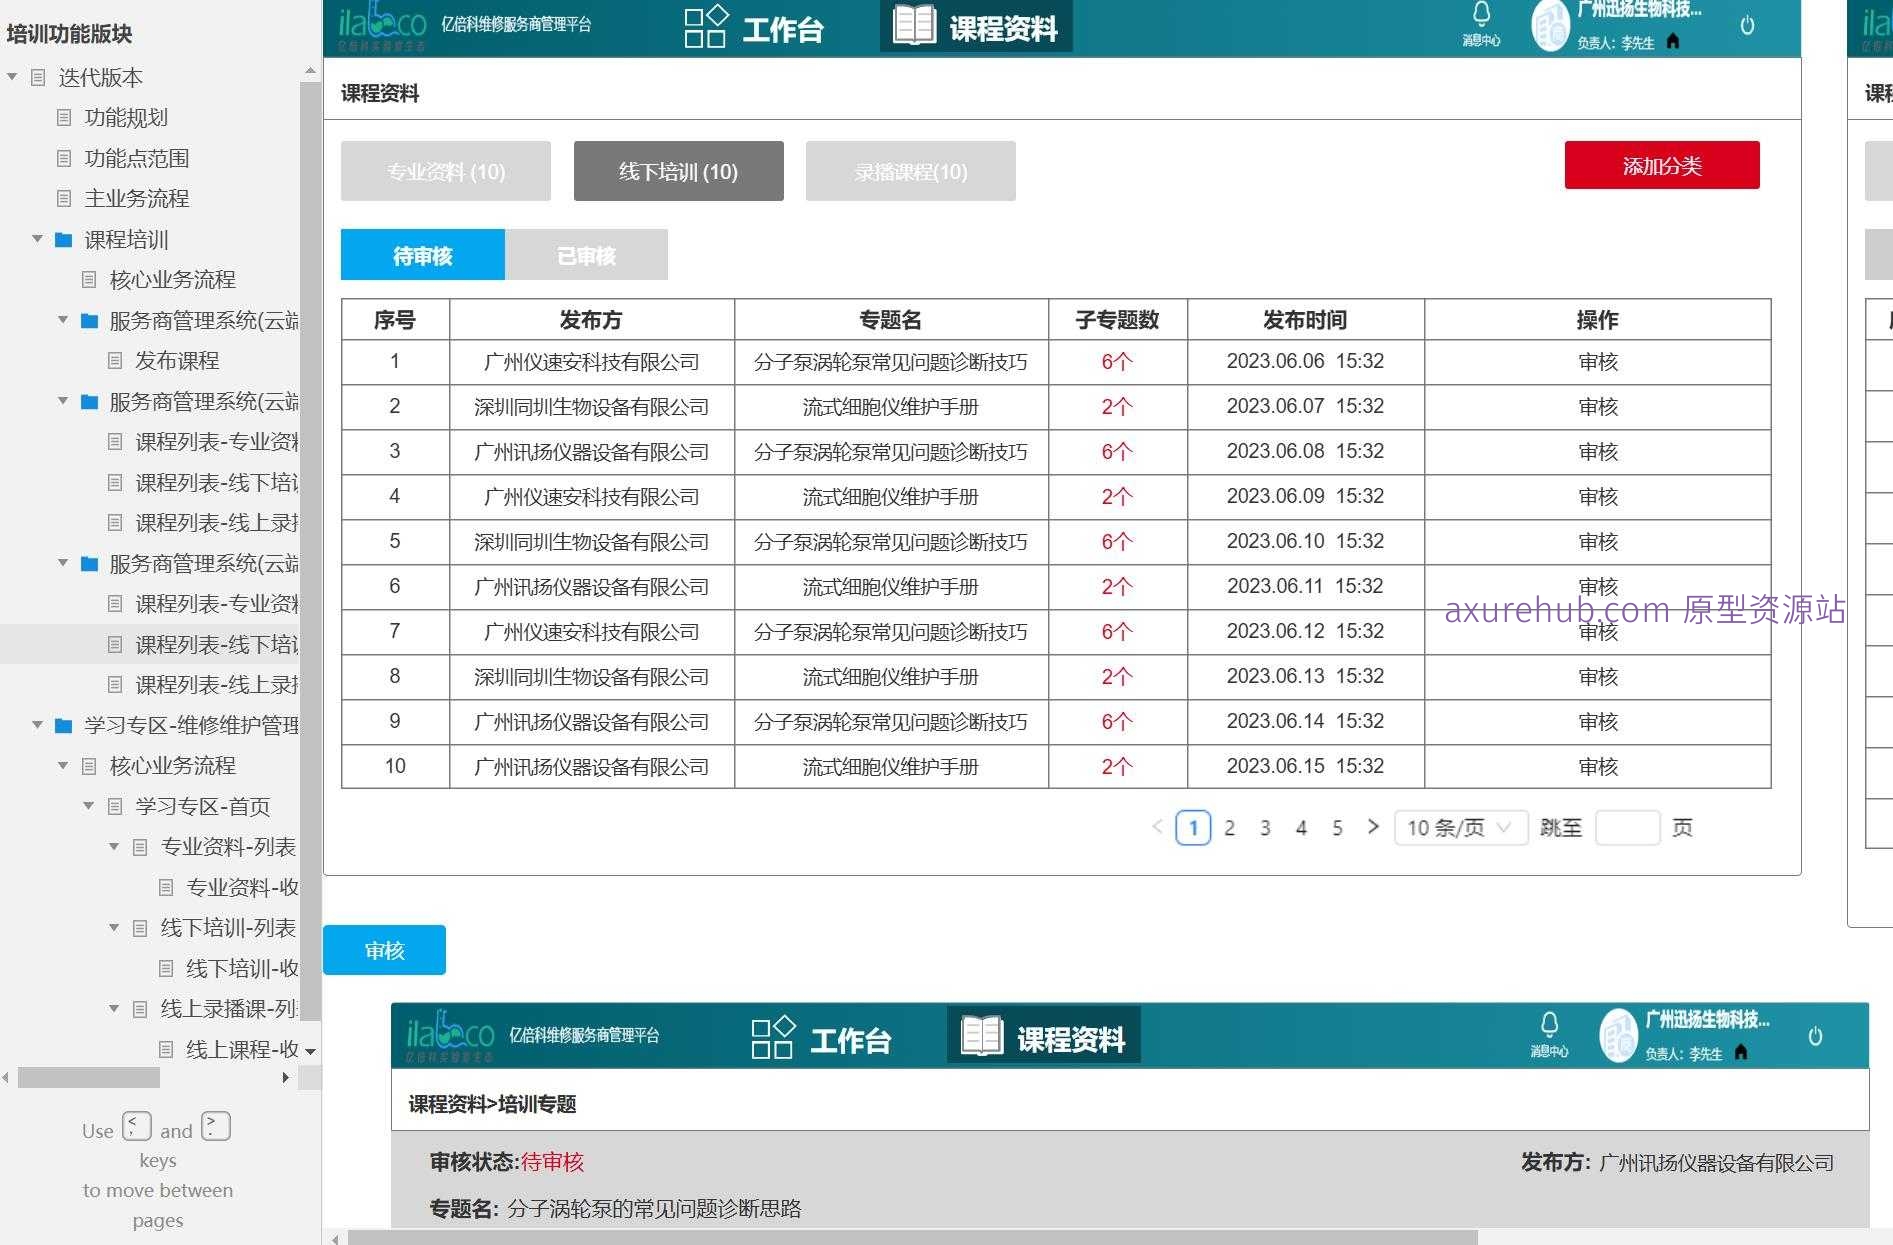Screen dimensions: 1893x1245
Task: Open the 消息中心 bell icon
Action: click(1480, 22)
